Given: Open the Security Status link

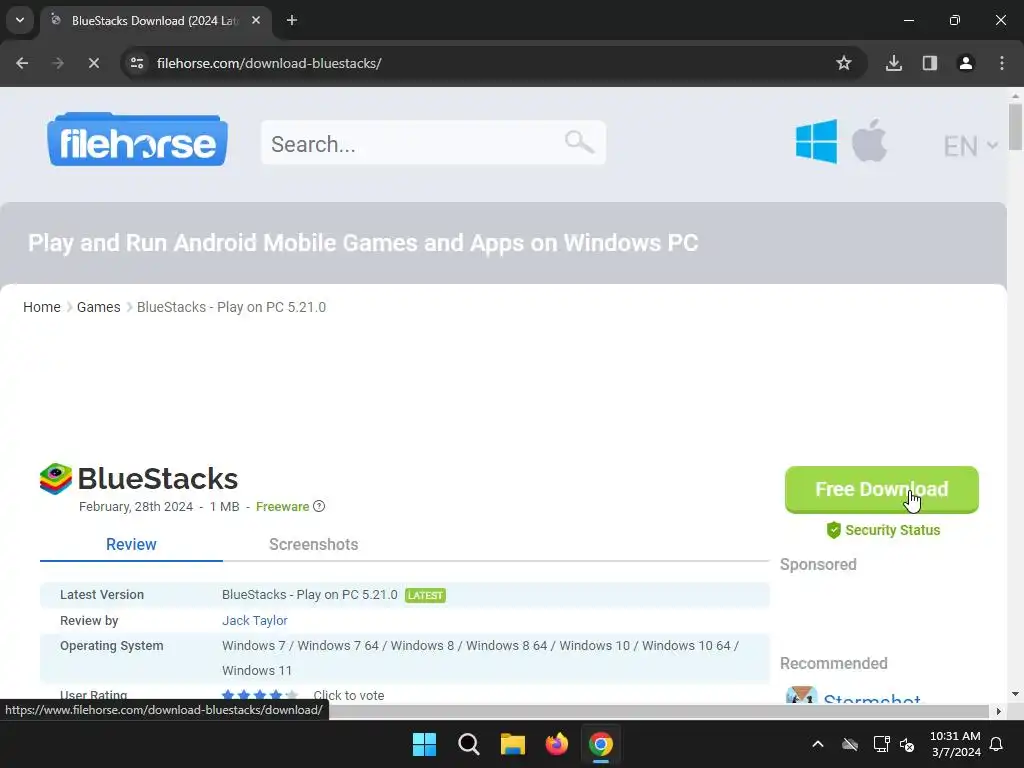Looking at the screenshot, I should (x=883, y=530).
